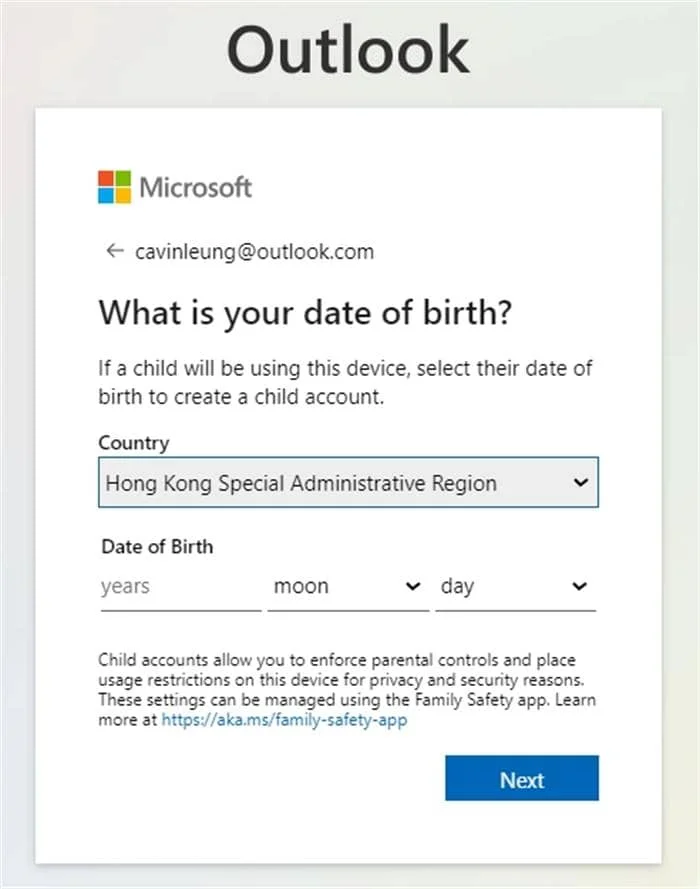
Task: Click the chevron beside the moon selector
Action: (x=413, y=586)
